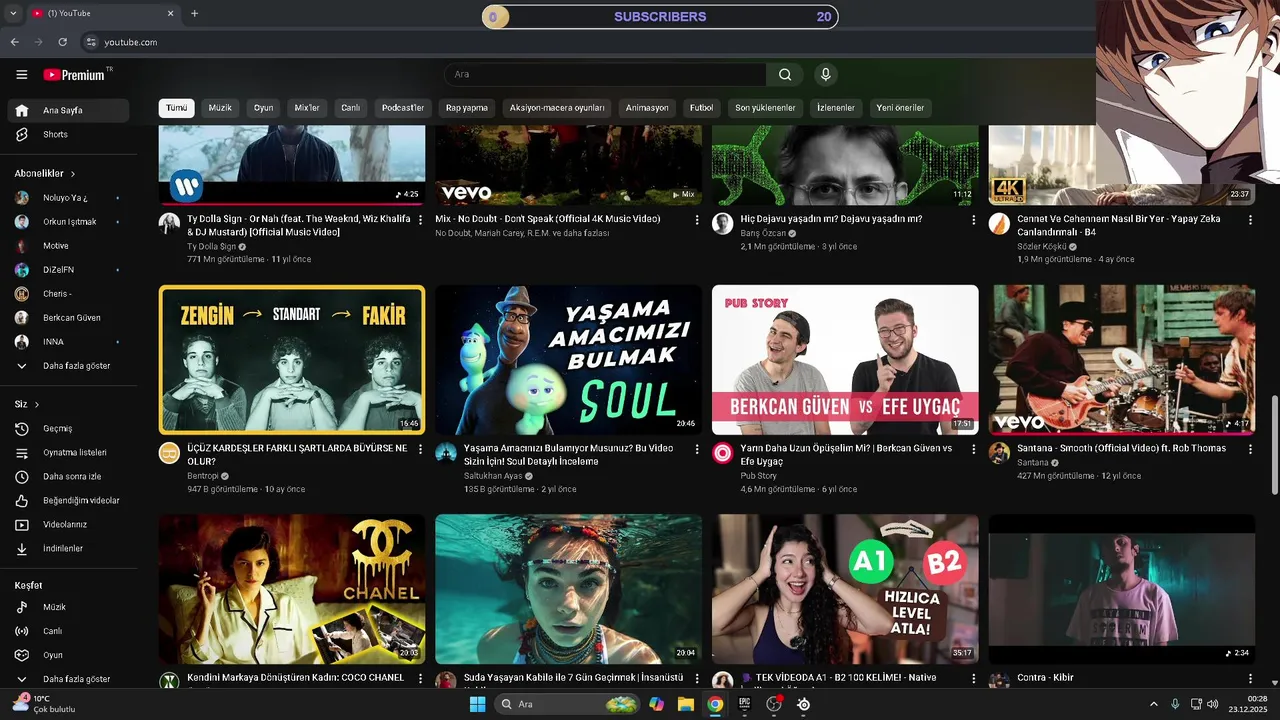Expand Abonelikler section chevron
This screenshot has height=720, width=1280.
tap(73, 174)
